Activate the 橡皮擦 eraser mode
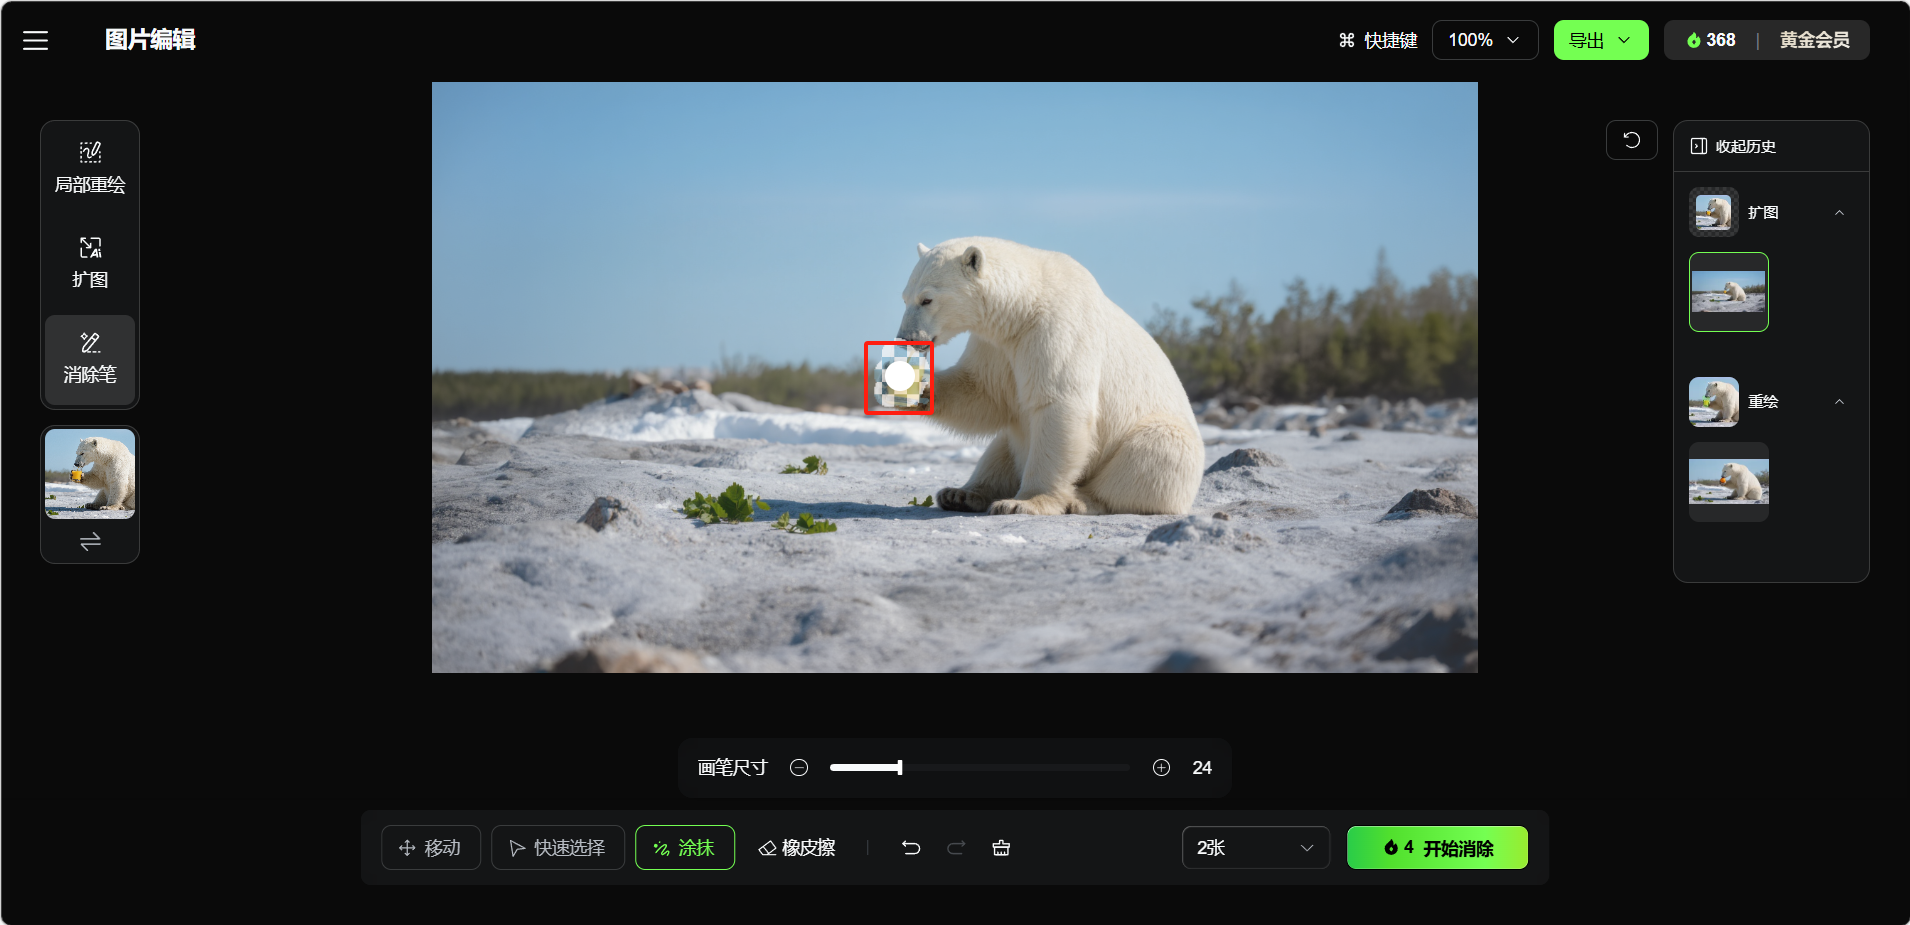Viewport: 1910px width, 925px height. tap(797, 848)
